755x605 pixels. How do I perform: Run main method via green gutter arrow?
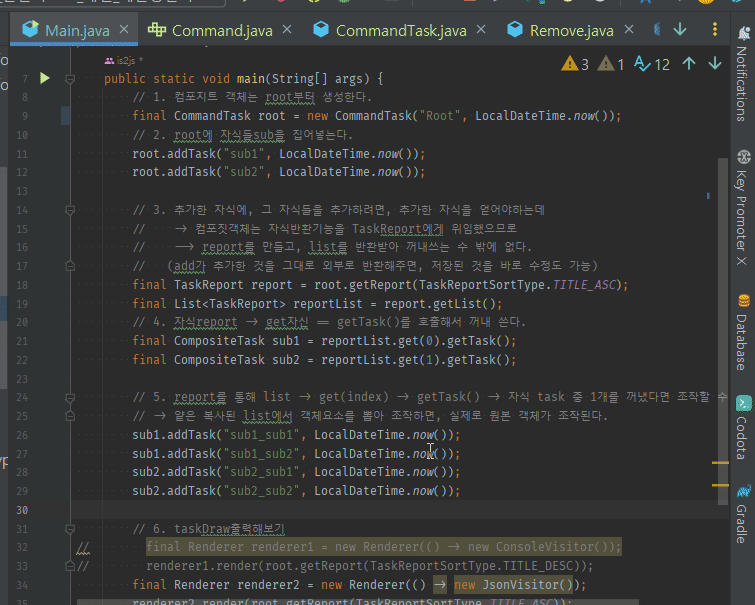coord(45,78)
